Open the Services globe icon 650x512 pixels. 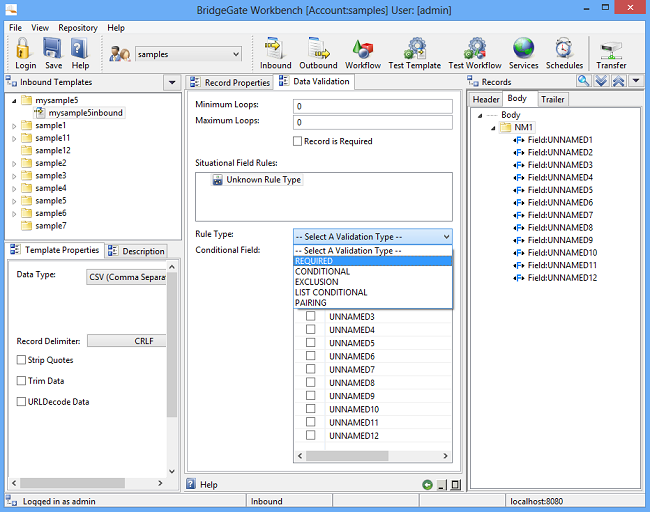point(524,49)
